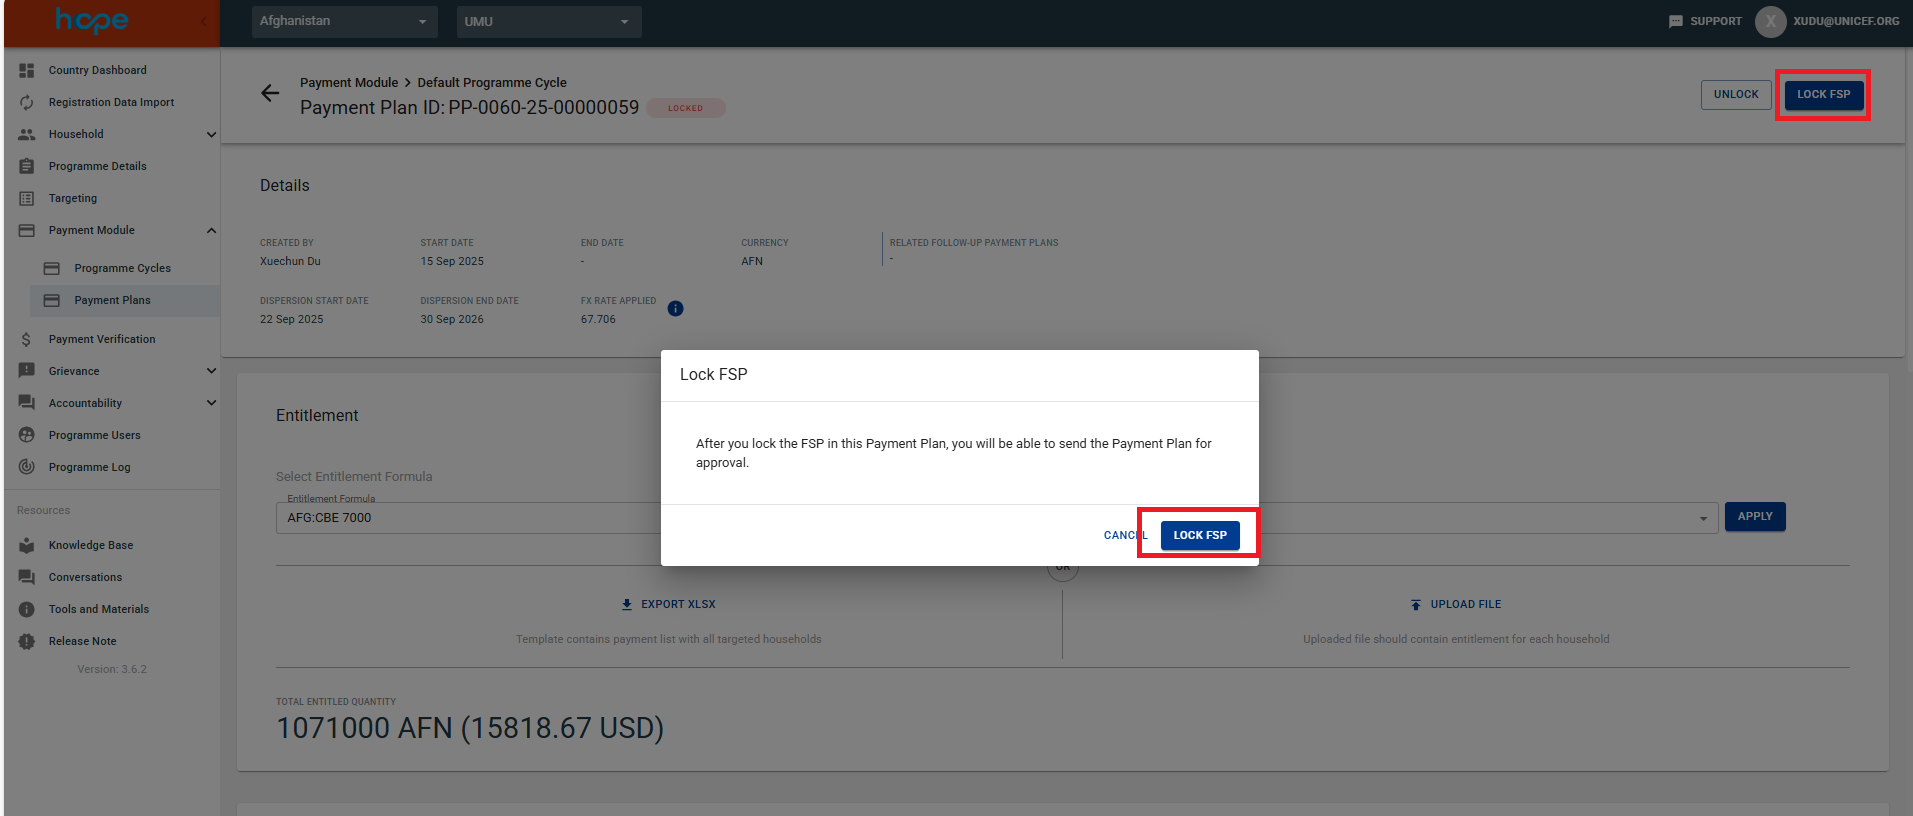The image size is (1913, 816).
Task: Open the UMU programme dropdown
Action: [x=548, y=21]
